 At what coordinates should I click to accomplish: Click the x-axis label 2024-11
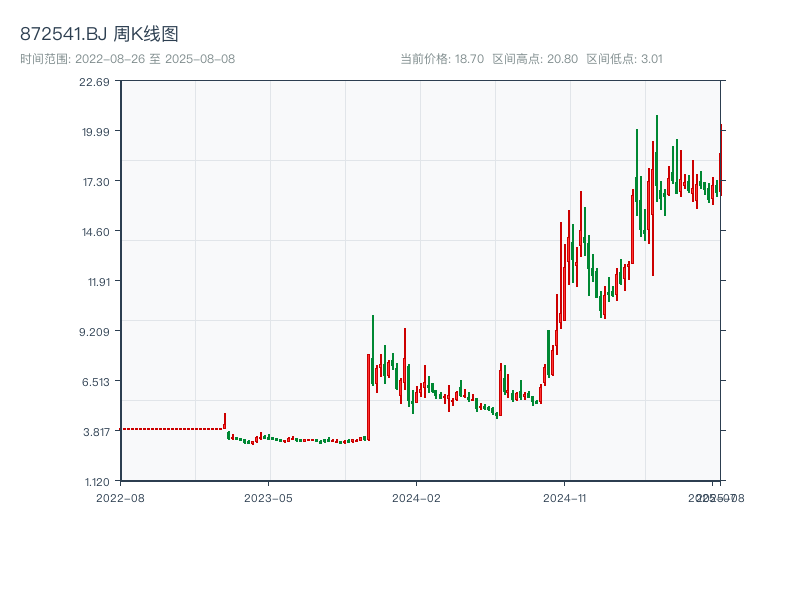tap(565, 498)
